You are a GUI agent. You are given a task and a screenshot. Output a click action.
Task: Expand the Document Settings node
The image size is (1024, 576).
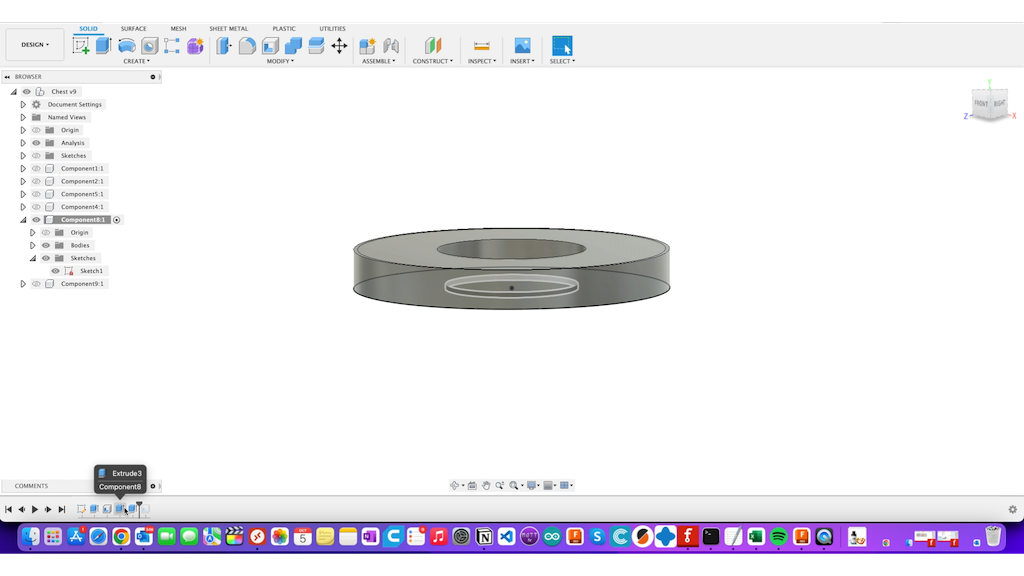(23, 104)
